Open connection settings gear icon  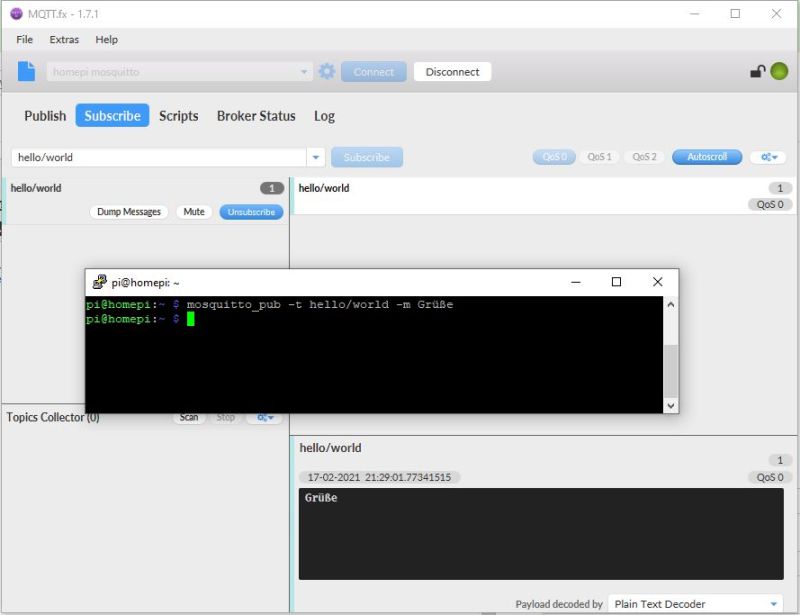[x=327, y=71]
